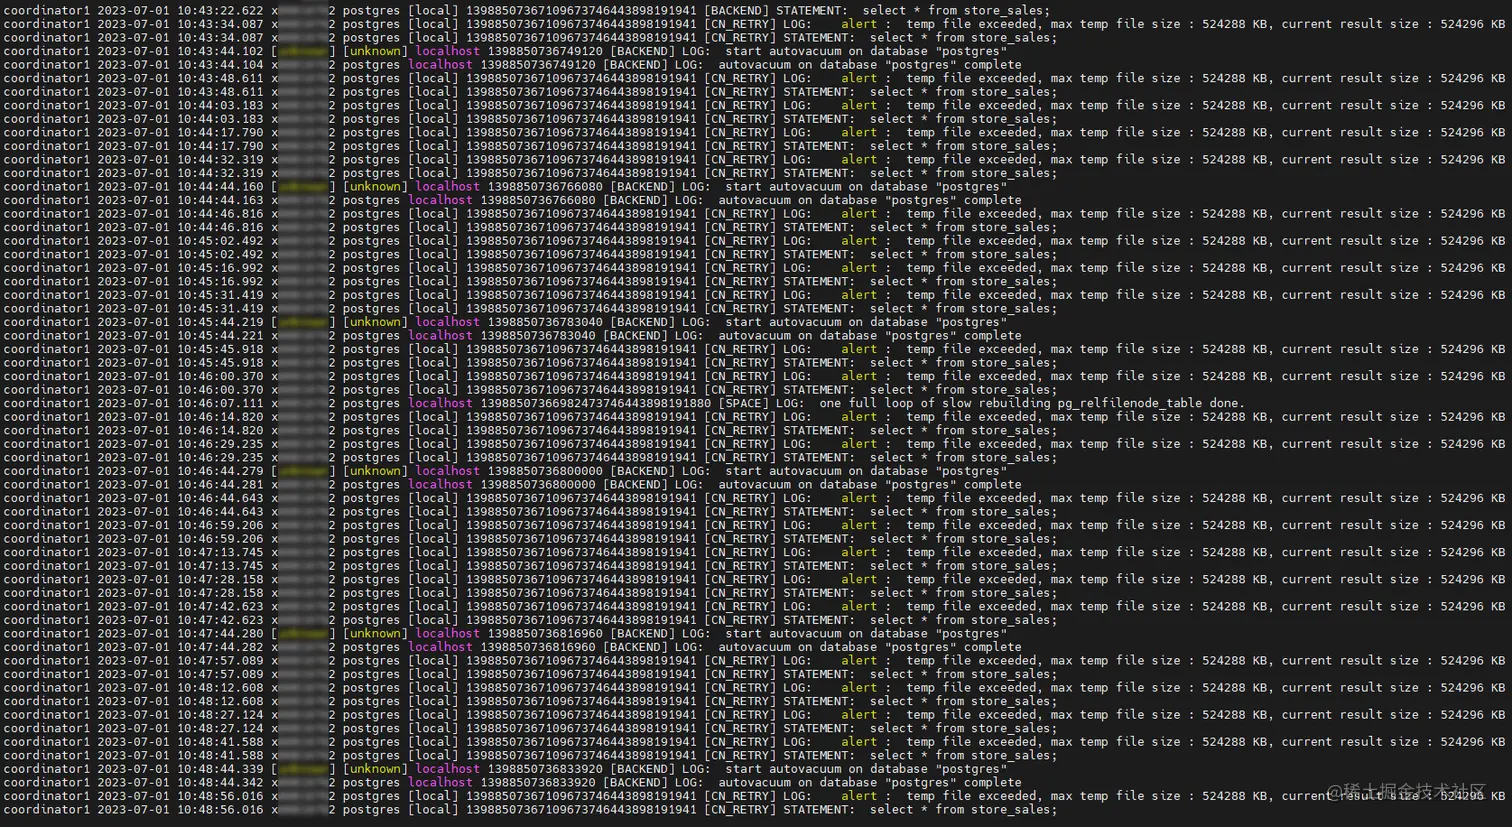Click select statement at 10:45:16.992
The height and width of the screenshot is (827, 1512).
(x=962, y=282)
